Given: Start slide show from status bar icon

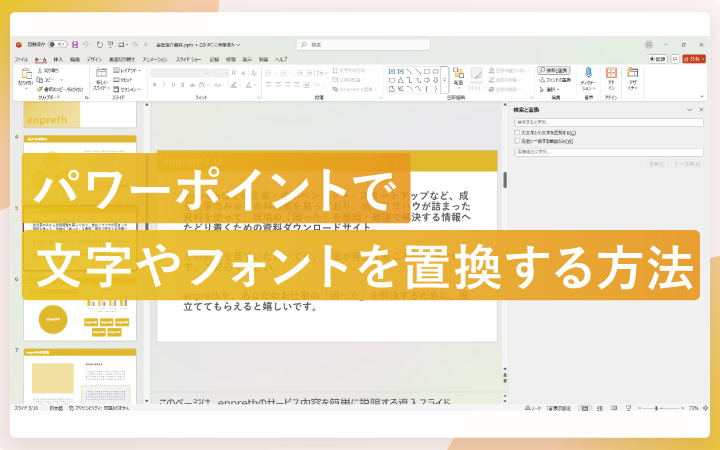Looking at the screenshot, I should (x=629, y=408).
